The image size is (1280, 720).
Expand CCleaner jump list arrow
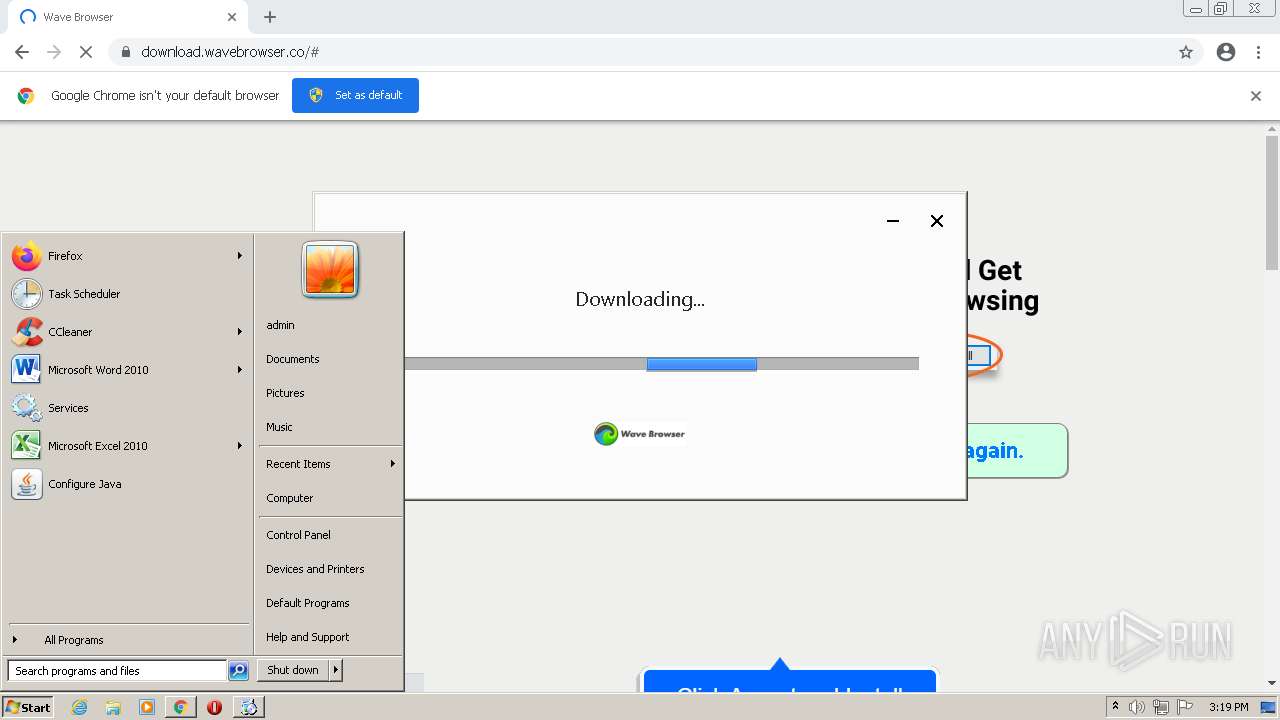coord(240,332)
